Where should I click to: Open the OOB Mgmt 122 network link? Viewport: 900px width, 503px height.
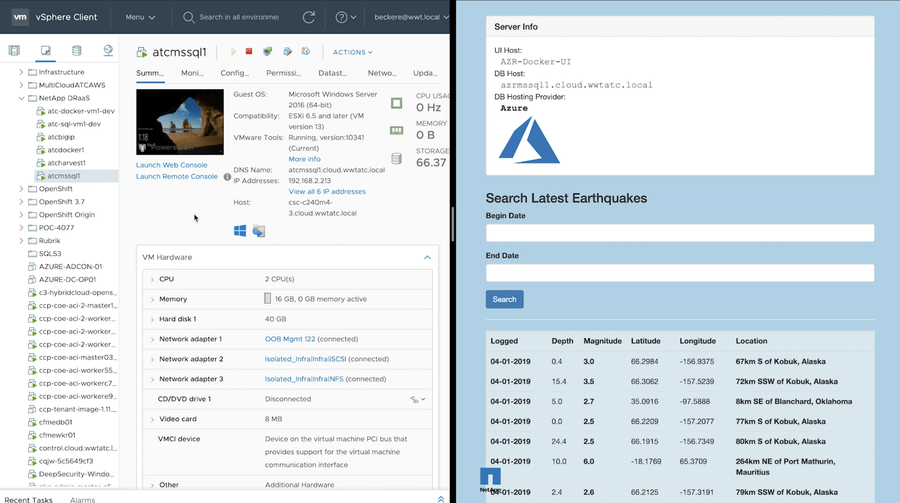click(290, 339)
